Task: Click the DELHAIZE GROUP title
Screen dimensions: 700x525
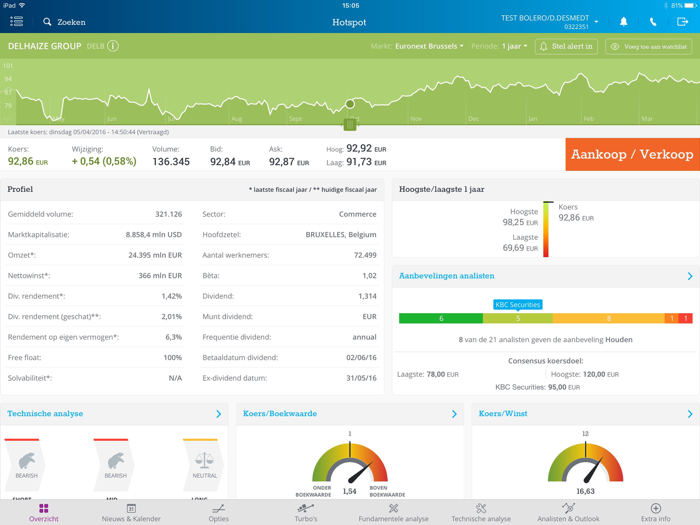Action: tap(45, 46)
